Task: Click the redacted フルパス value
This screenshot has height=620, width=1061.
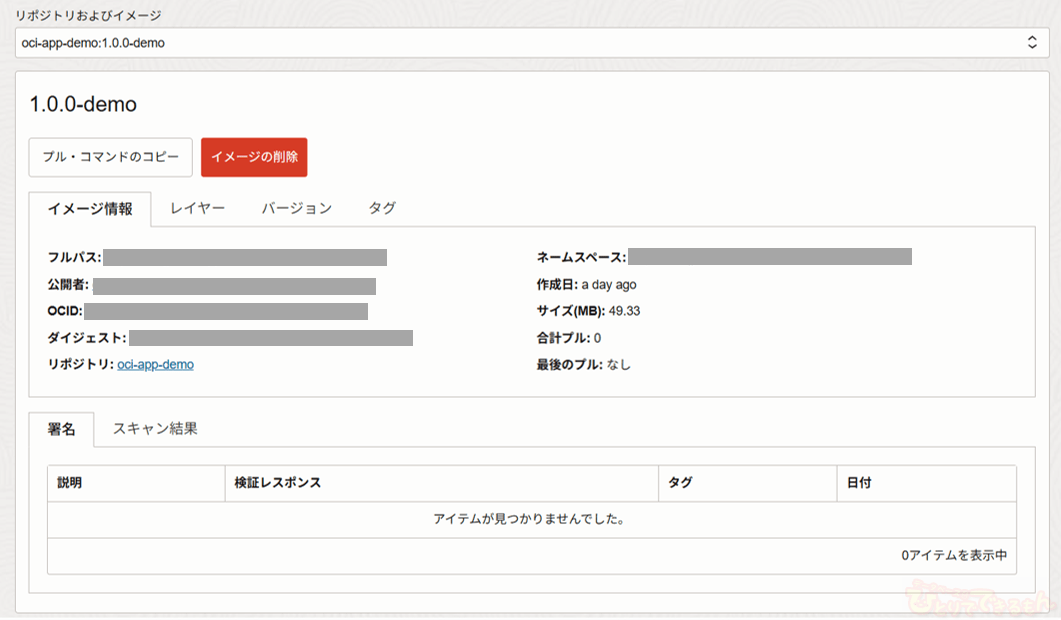Action: [245, 258]
